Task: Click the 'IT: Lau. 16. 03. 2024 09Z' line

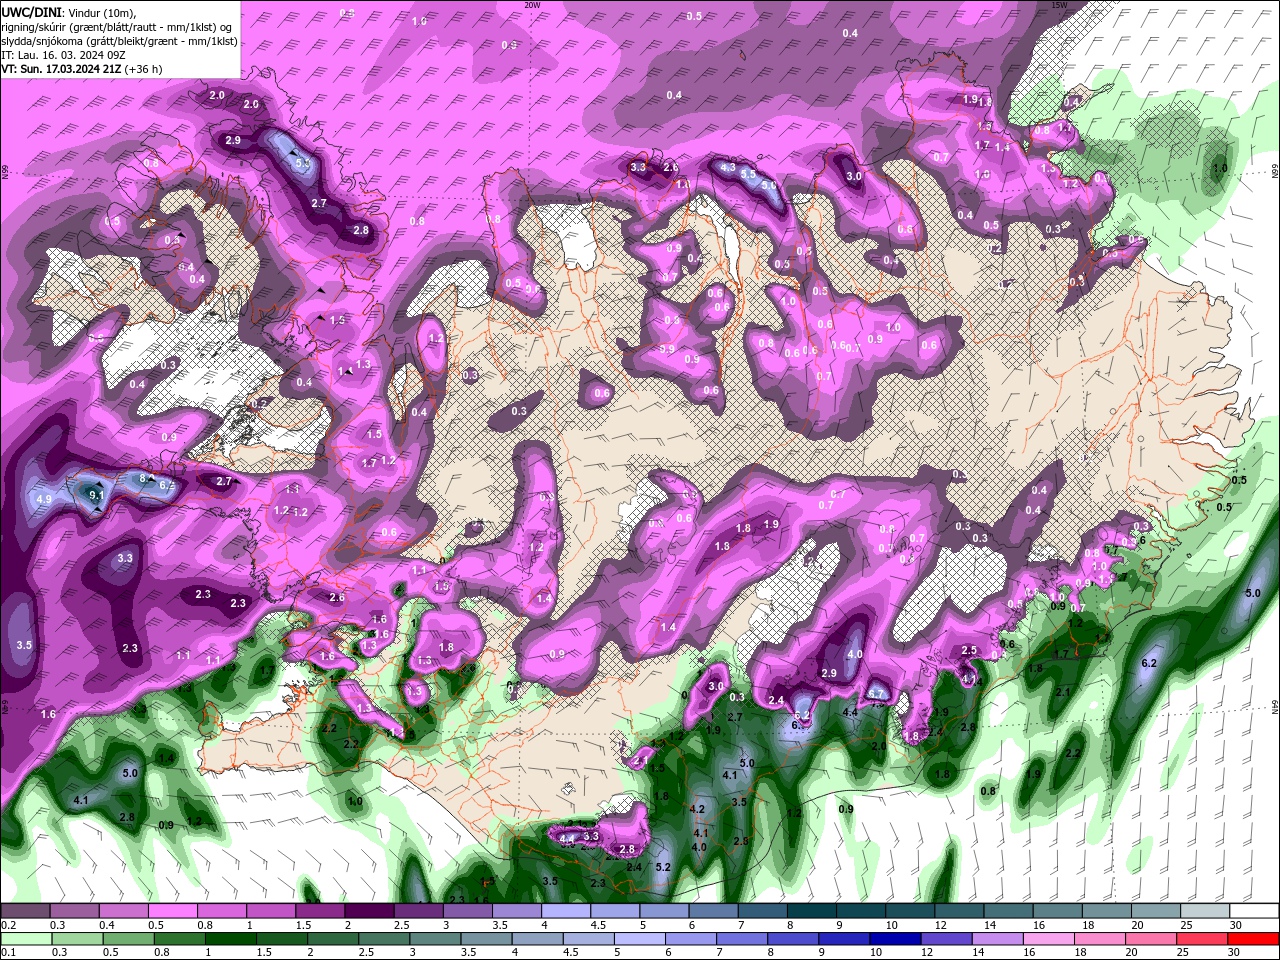Action: [x=64, y=55]
